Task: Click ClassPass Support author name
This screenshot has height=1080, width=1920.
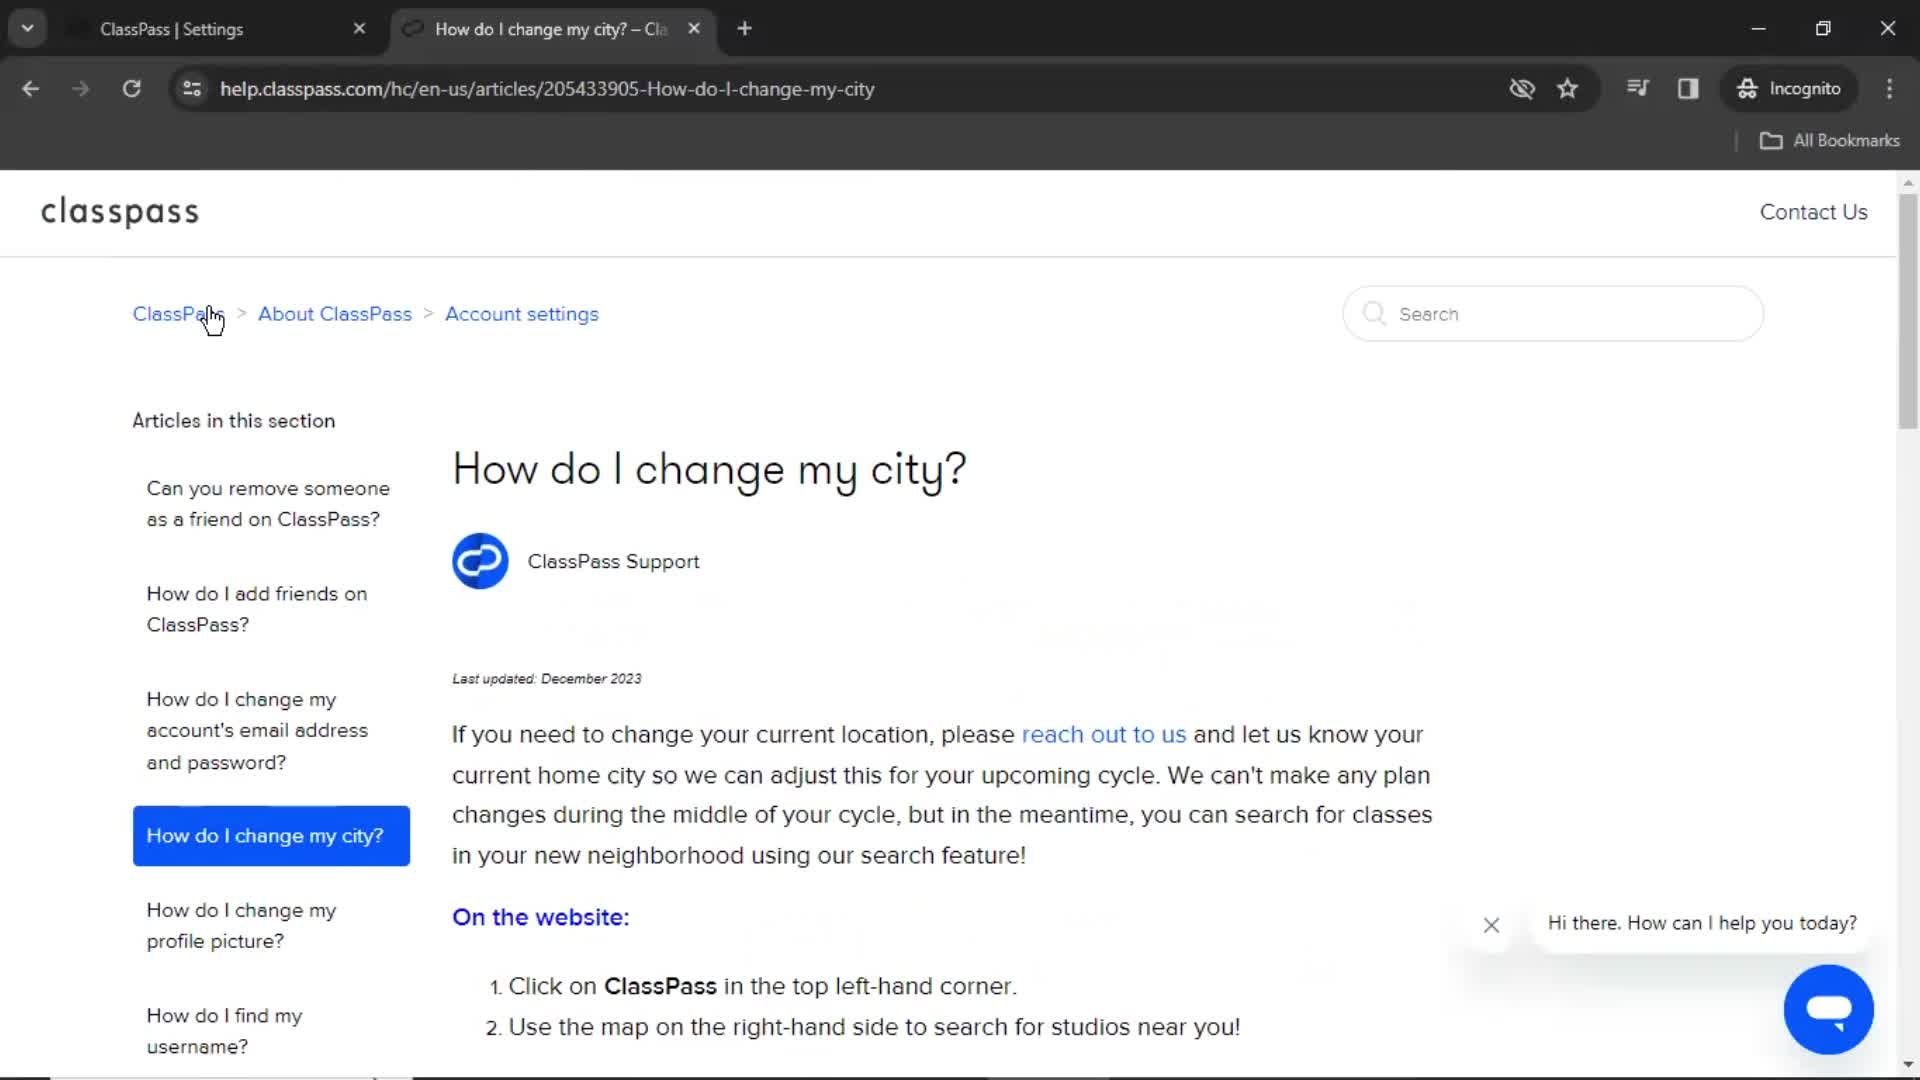Action: coord(613,562)
